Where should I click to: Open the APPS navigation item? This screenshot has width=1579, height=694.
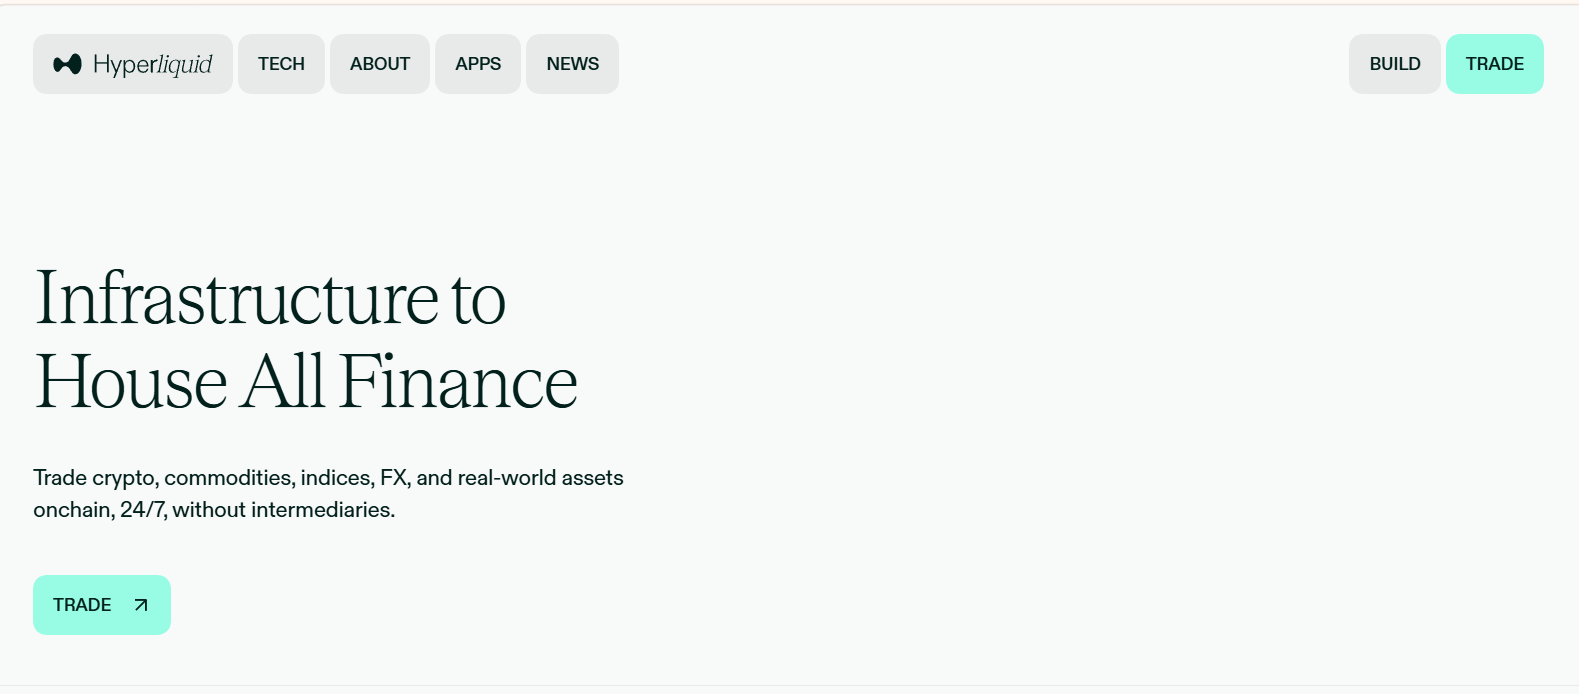pyautogui.click(x=478, y=64)
